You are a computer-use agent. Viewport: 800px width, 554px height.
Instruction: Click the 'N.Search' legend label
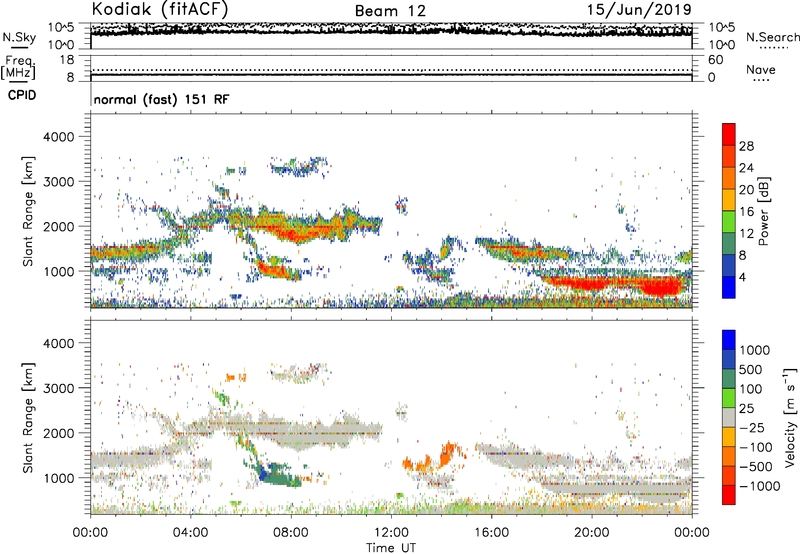click(x=772, y=37)
